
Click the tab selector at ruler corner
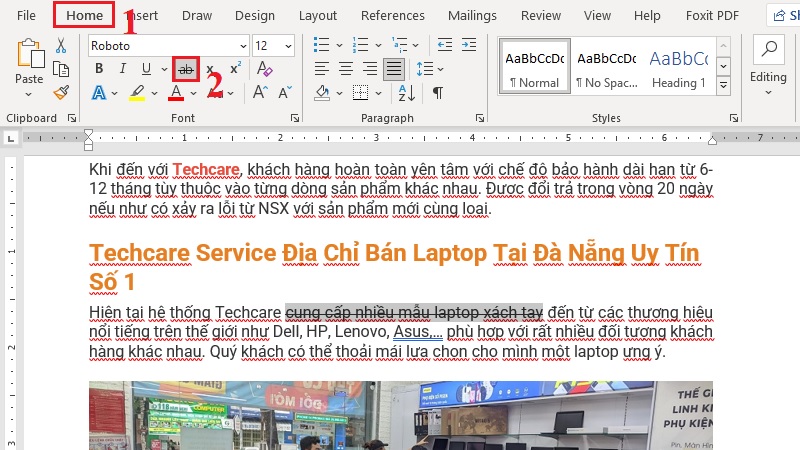pyautogui.click(x=11, y=138)
